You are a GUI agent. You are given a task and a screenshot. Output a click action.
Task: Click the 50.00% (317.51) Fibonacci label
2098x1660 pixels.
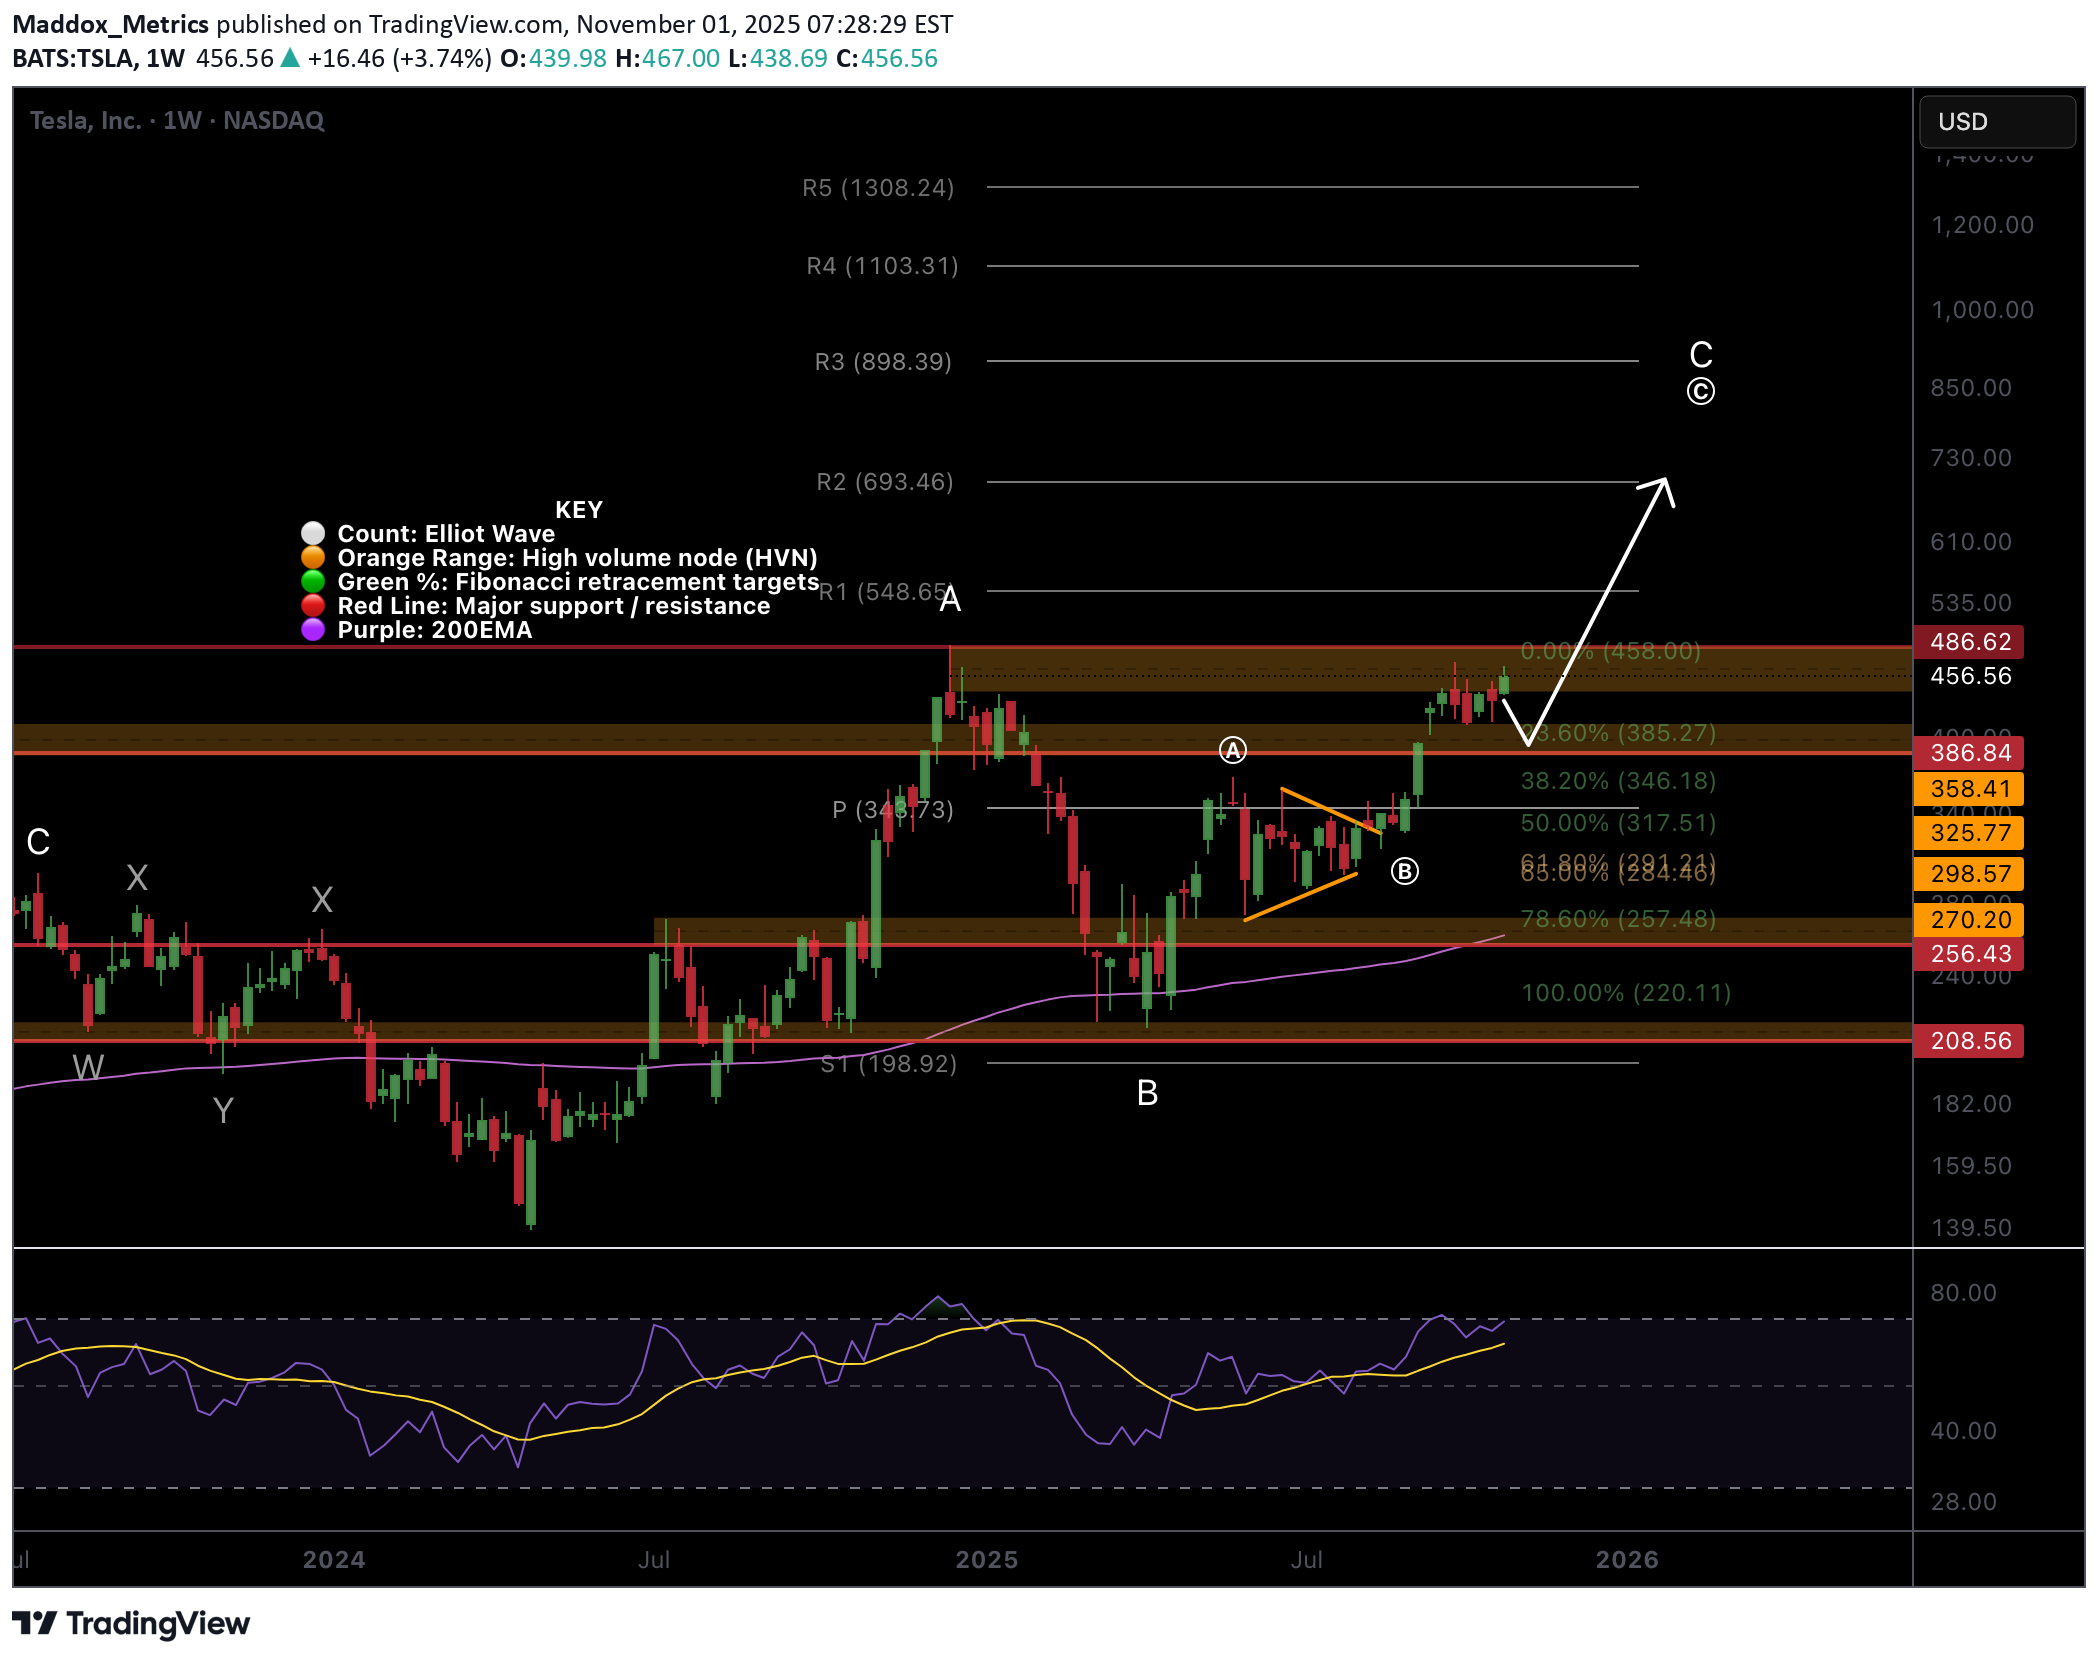[1617, 823]
